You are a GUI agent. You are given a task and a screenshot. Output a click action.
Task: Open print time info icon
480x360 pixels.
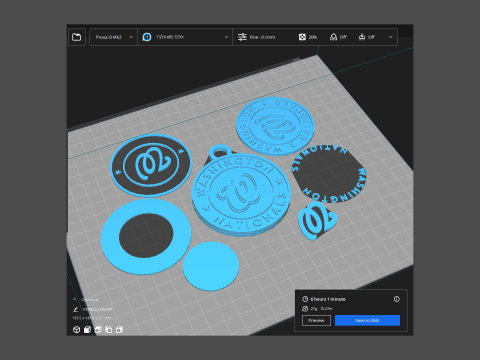[396, 299]
